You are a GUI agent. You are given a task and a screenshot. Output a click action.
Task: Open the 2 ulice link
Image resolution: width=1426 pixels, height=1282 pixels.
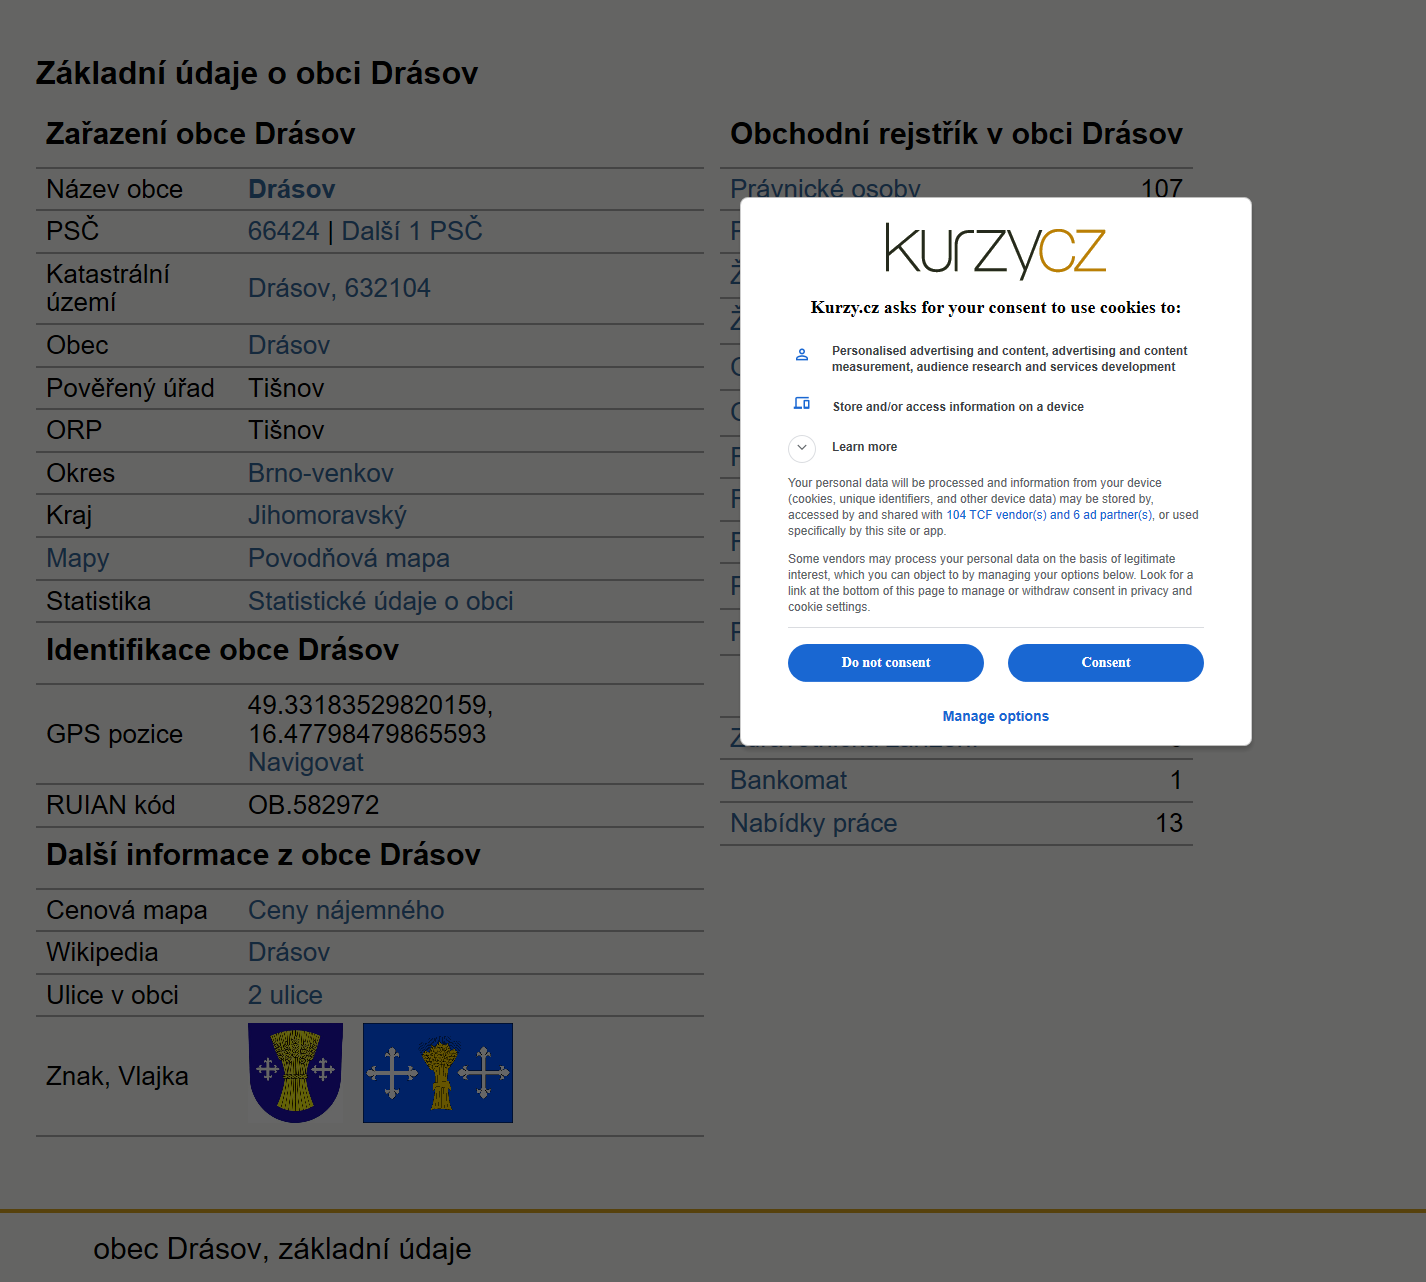coord(285,995)
